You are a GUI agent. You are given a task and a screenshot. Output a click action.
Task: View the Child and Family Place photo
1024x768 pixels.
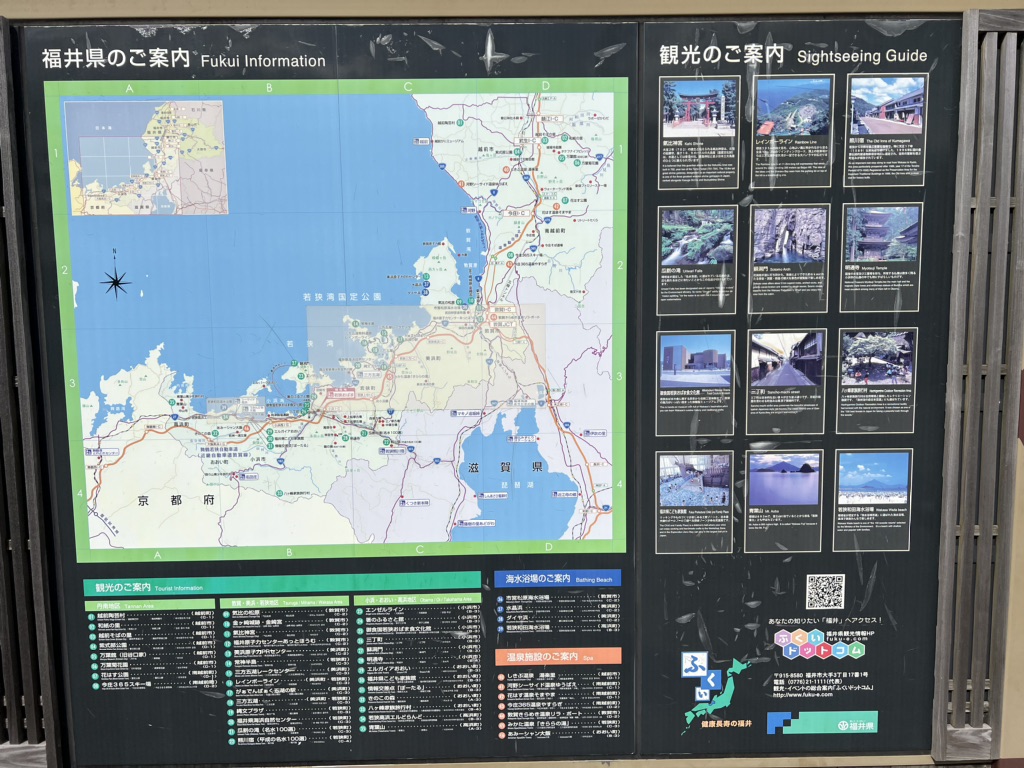[x=694, y=480]
